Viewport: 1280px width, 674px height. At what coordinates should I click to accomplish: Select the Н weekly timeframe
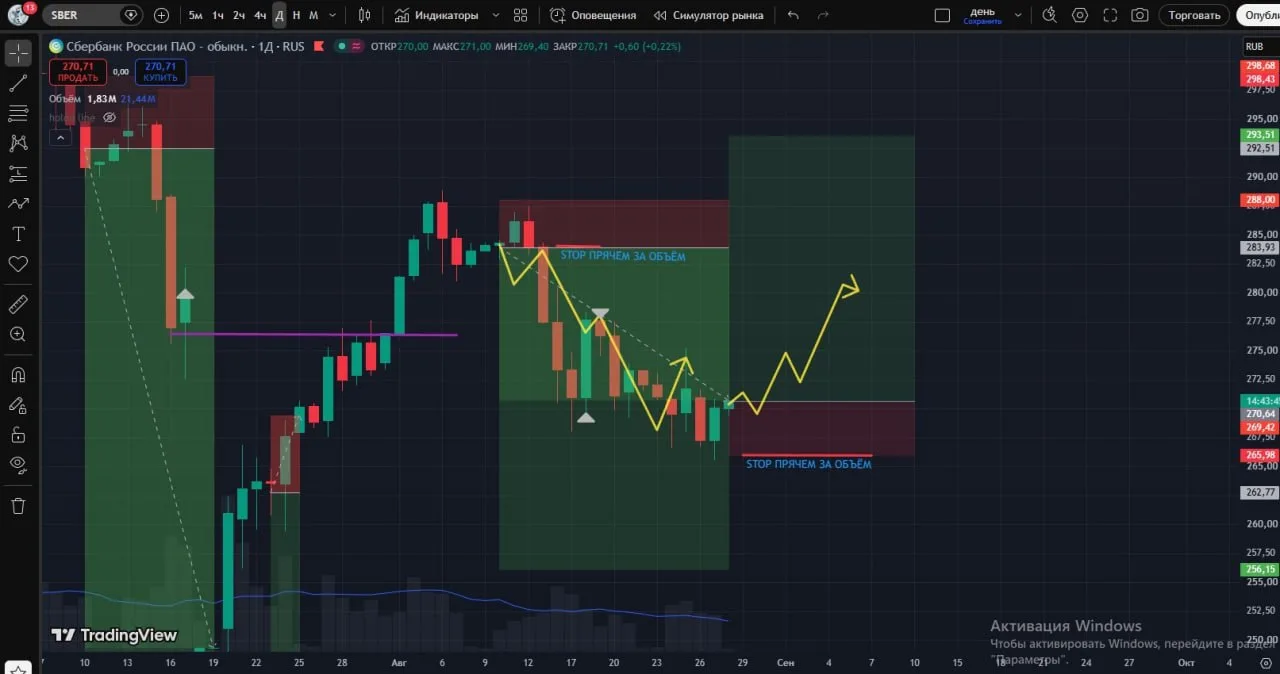click(296, 15)
